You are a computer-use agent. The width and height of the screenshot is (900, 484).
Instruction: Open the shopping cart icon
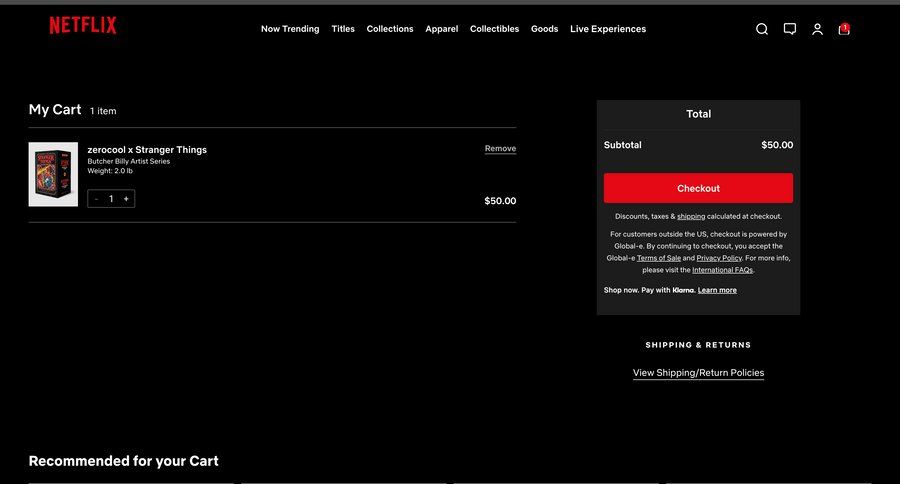point(844,29)
